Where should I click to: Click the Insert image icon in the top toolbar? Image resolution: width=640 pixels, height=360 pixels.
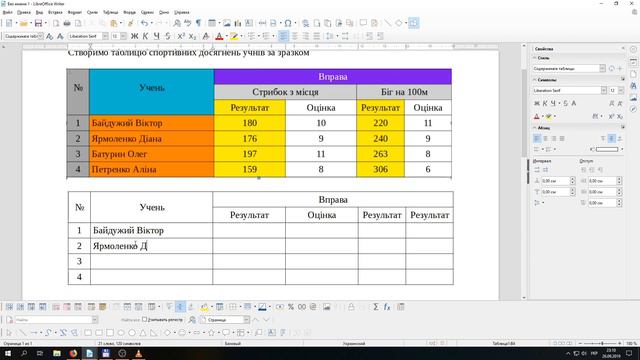tap(227, 23)
